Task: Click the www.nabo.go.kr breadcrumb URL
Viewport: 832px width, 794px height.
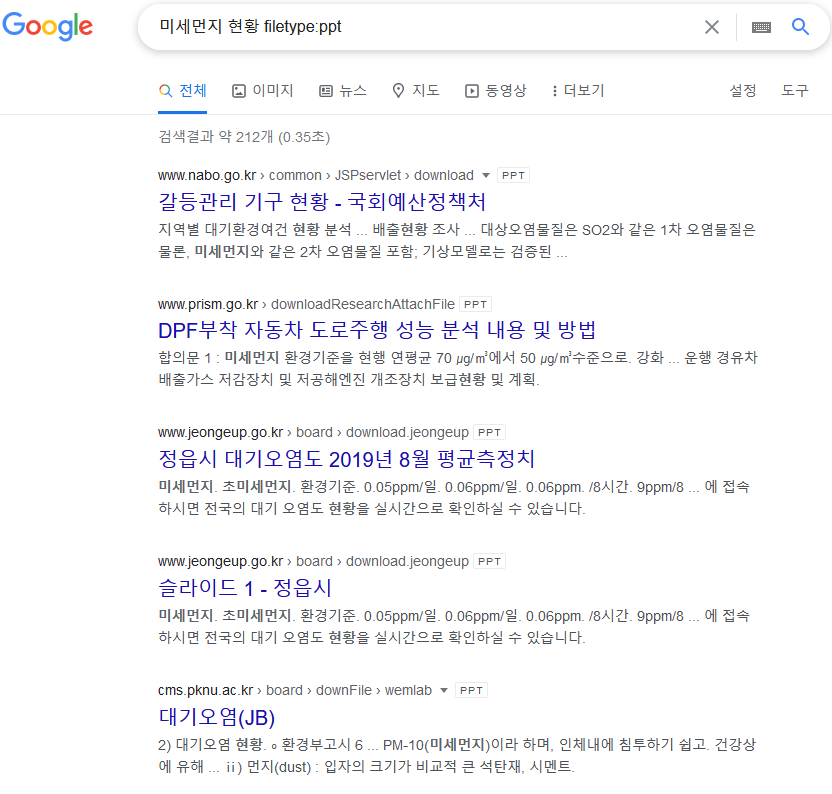Action: click(x=316, y=175)
